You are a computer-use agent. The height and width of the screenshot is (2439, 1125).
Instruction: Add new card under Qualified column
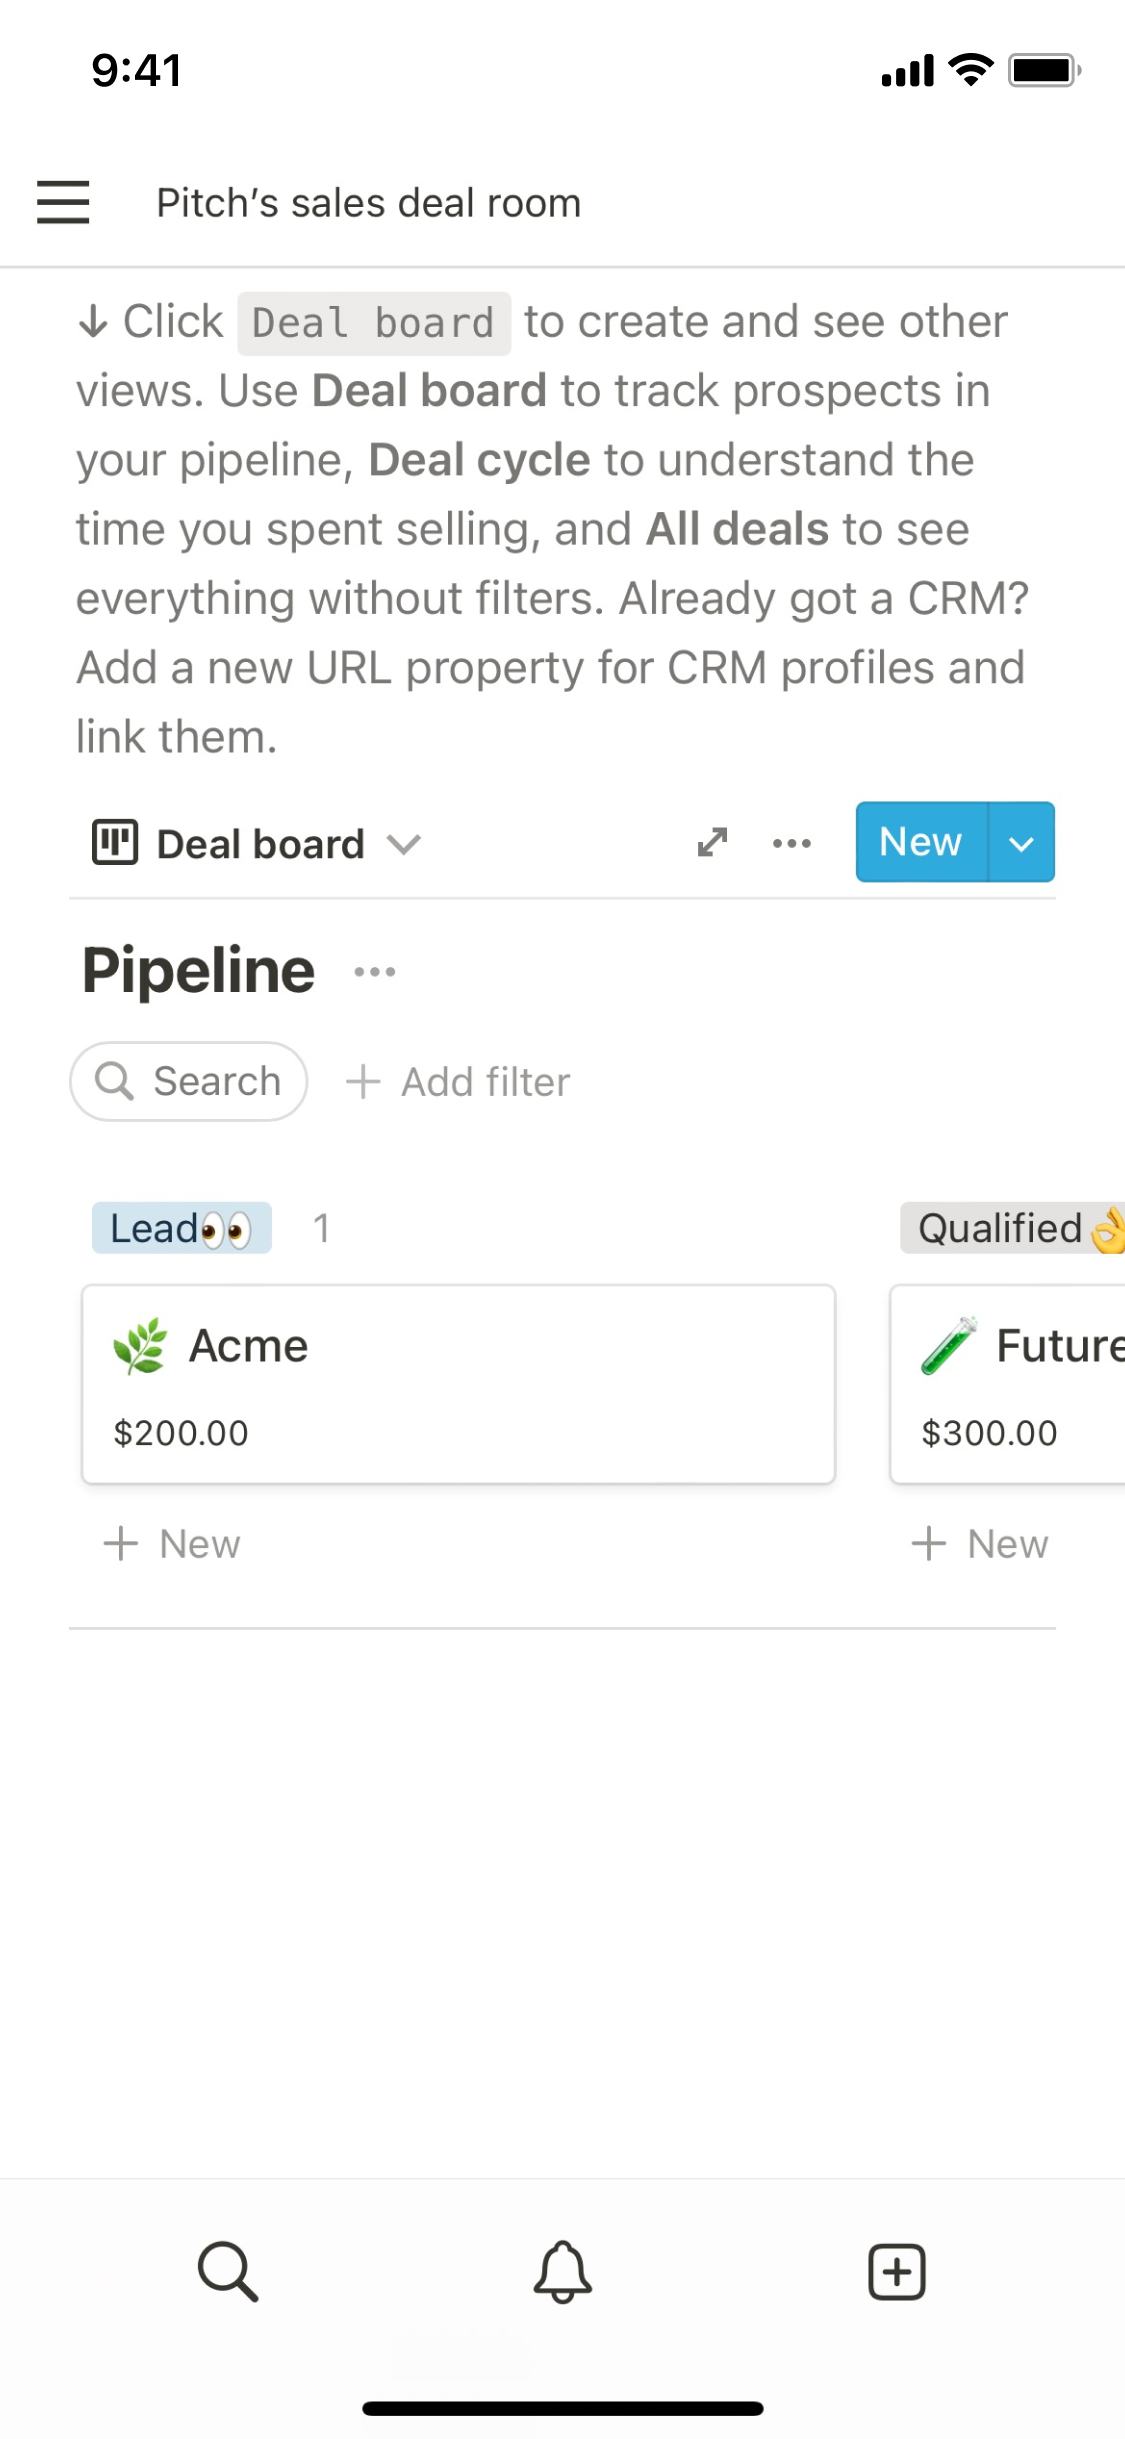(980, 1544)
